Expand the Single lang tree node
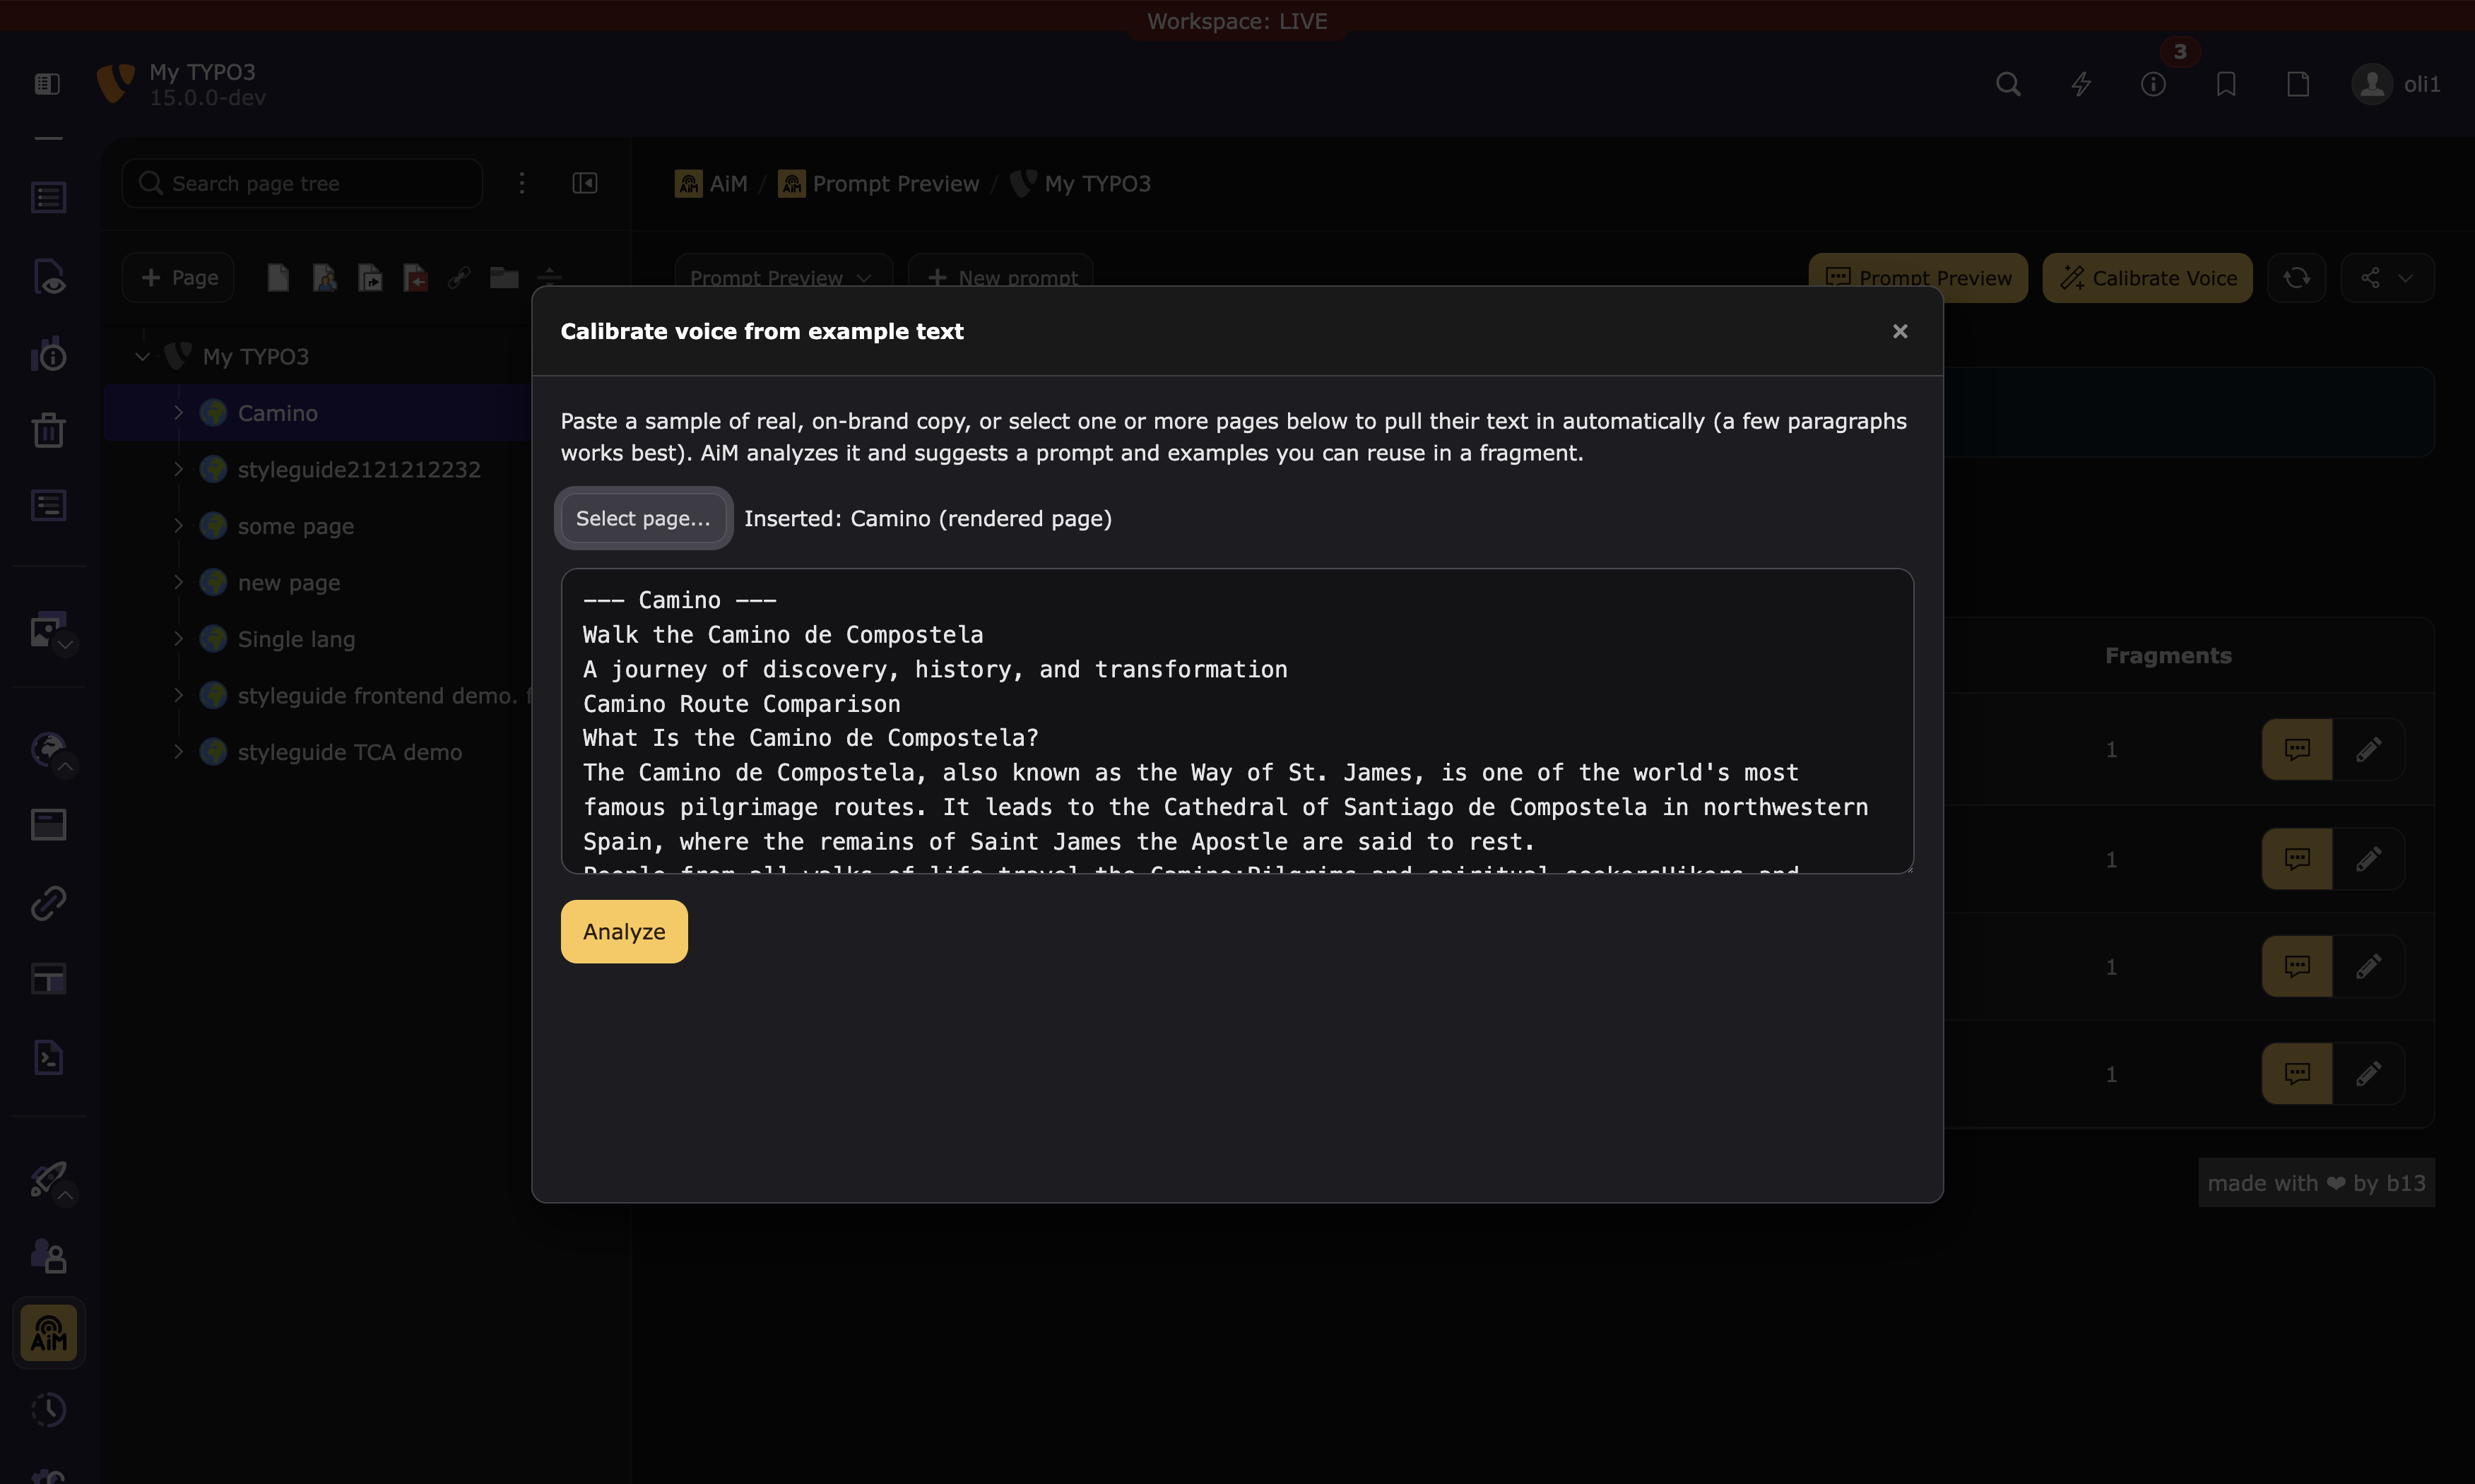The width and height of the screenshot is (2475, 1484). tap(178, 638)
